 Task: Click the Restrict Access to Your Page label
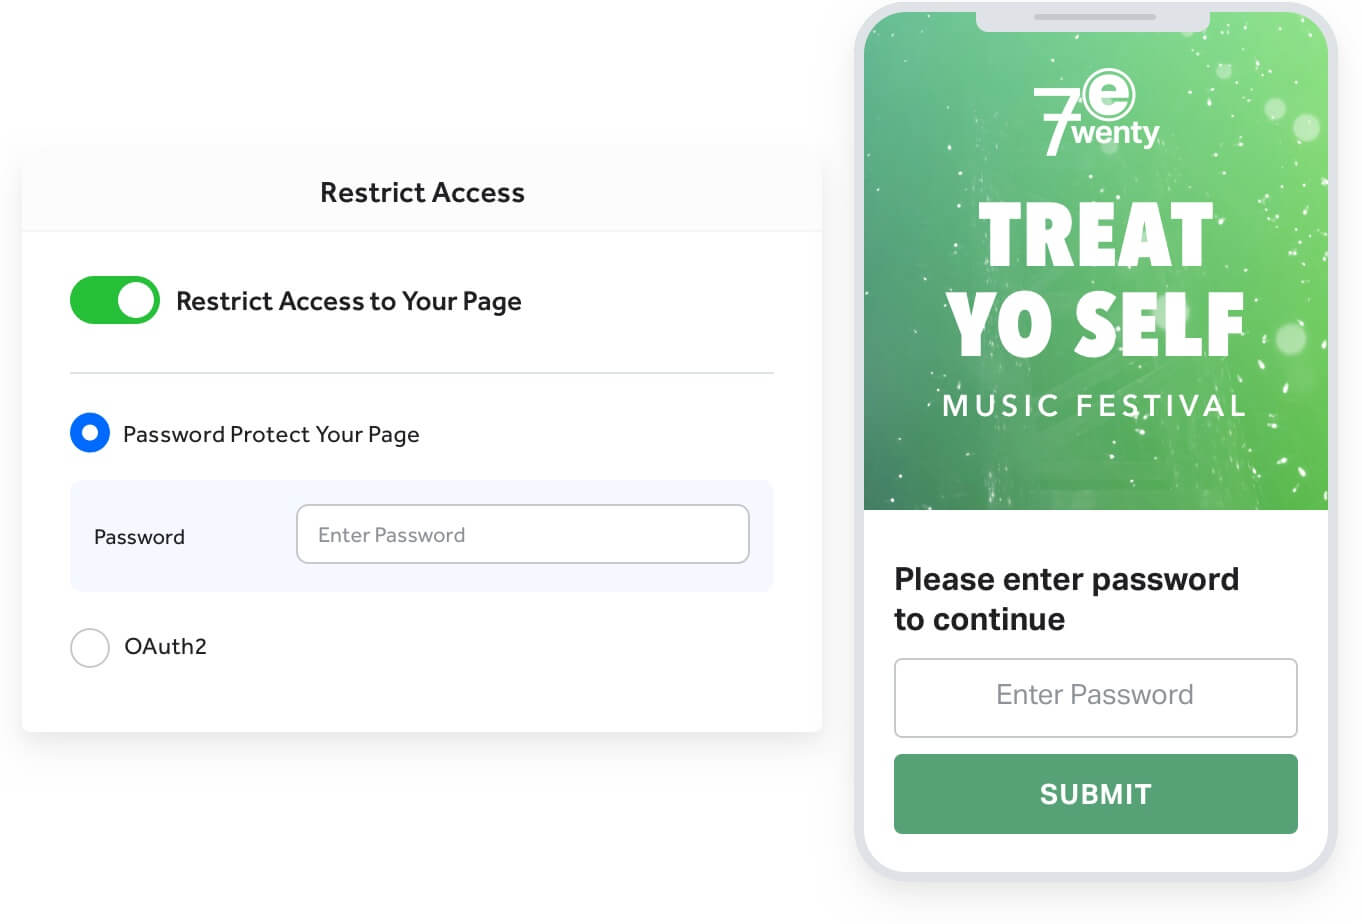point(349,301)
